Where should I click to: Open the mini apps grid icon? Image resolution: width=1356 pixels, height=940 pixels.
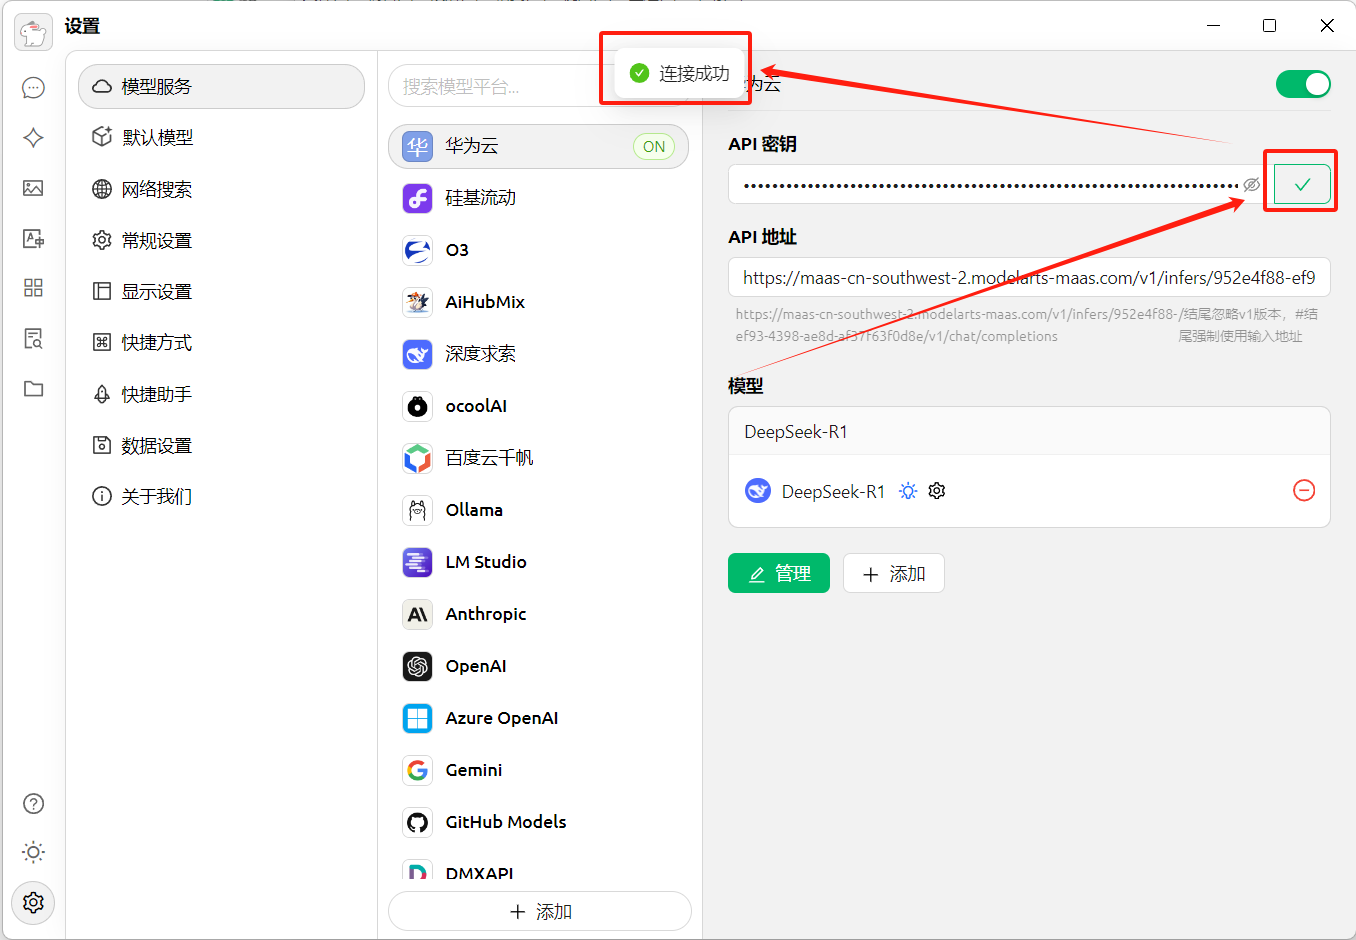[33, 288]
